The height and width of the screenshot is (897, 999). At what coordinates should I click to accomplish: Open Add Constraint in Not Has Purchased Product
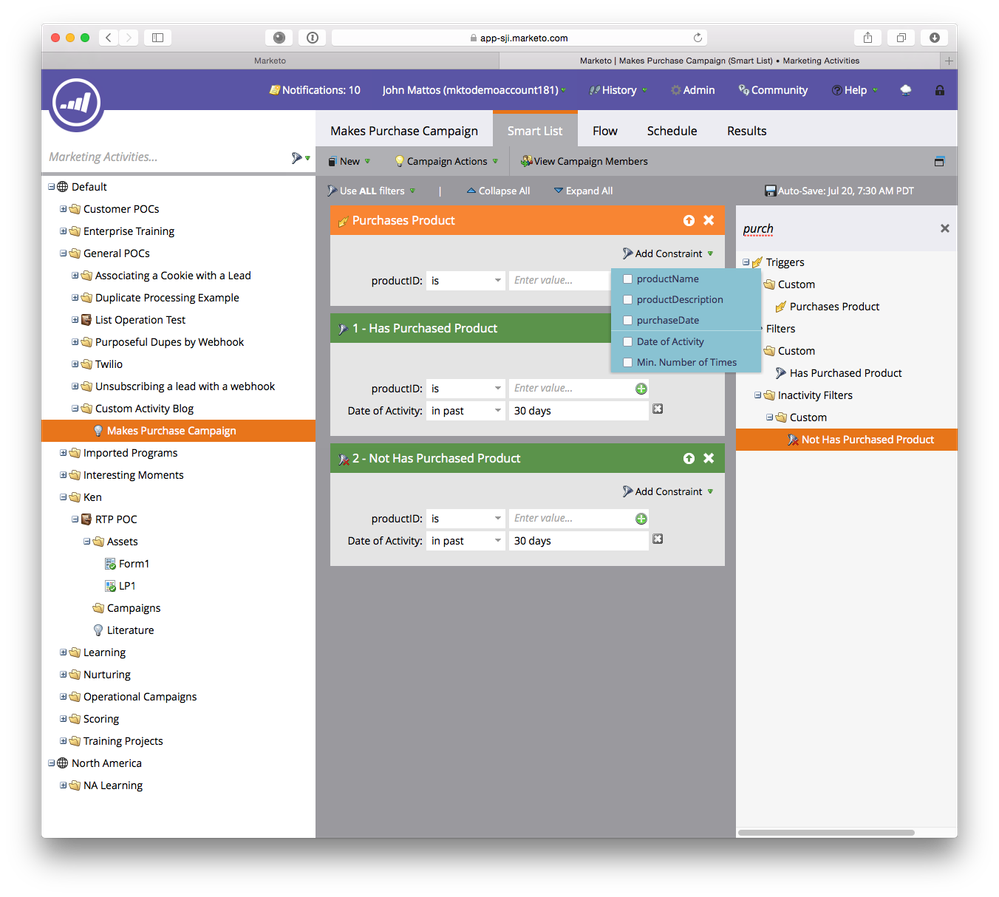click(x=668, y=492)
